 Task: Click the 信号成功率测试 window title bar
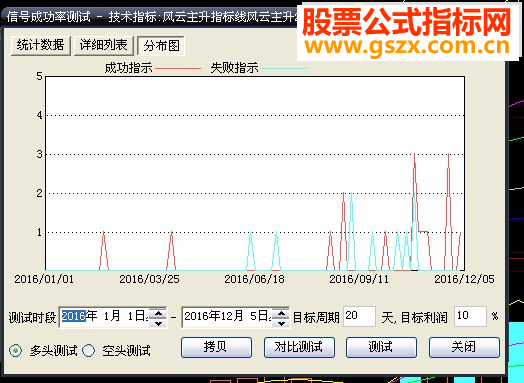tap(150, 17)
